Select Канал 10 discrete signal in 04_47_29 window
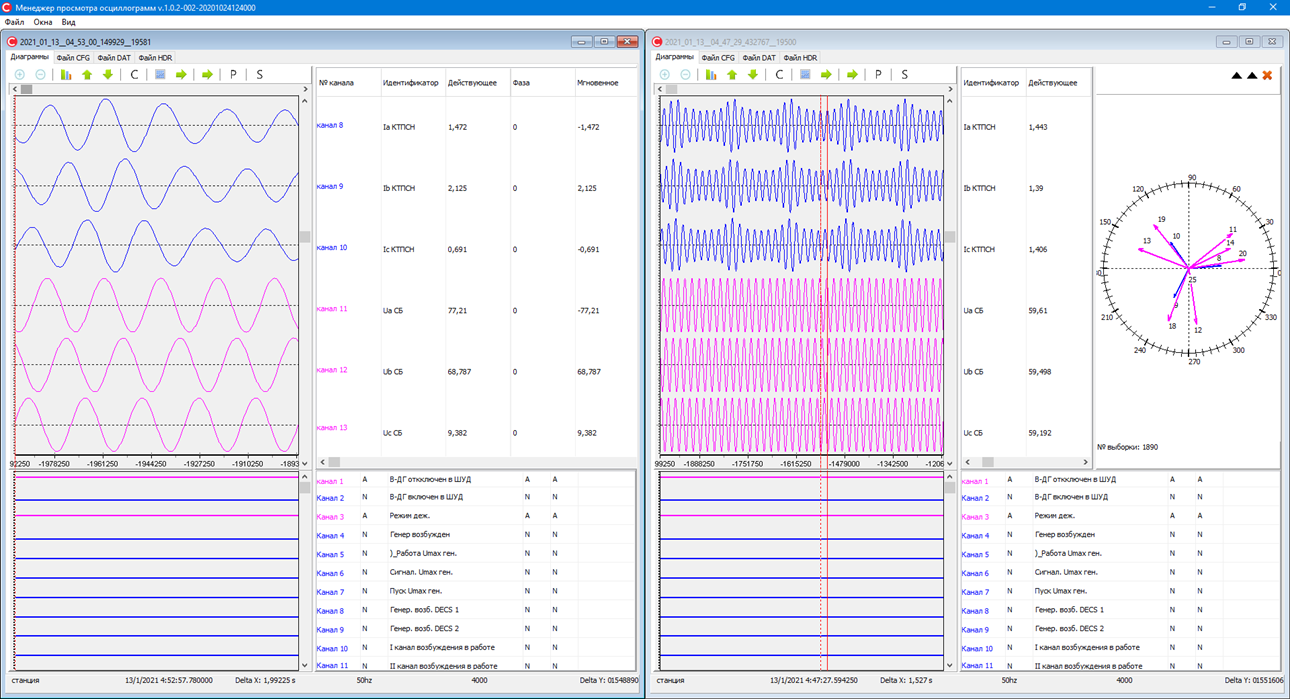The image size is (1290, 699). [977, 648]
